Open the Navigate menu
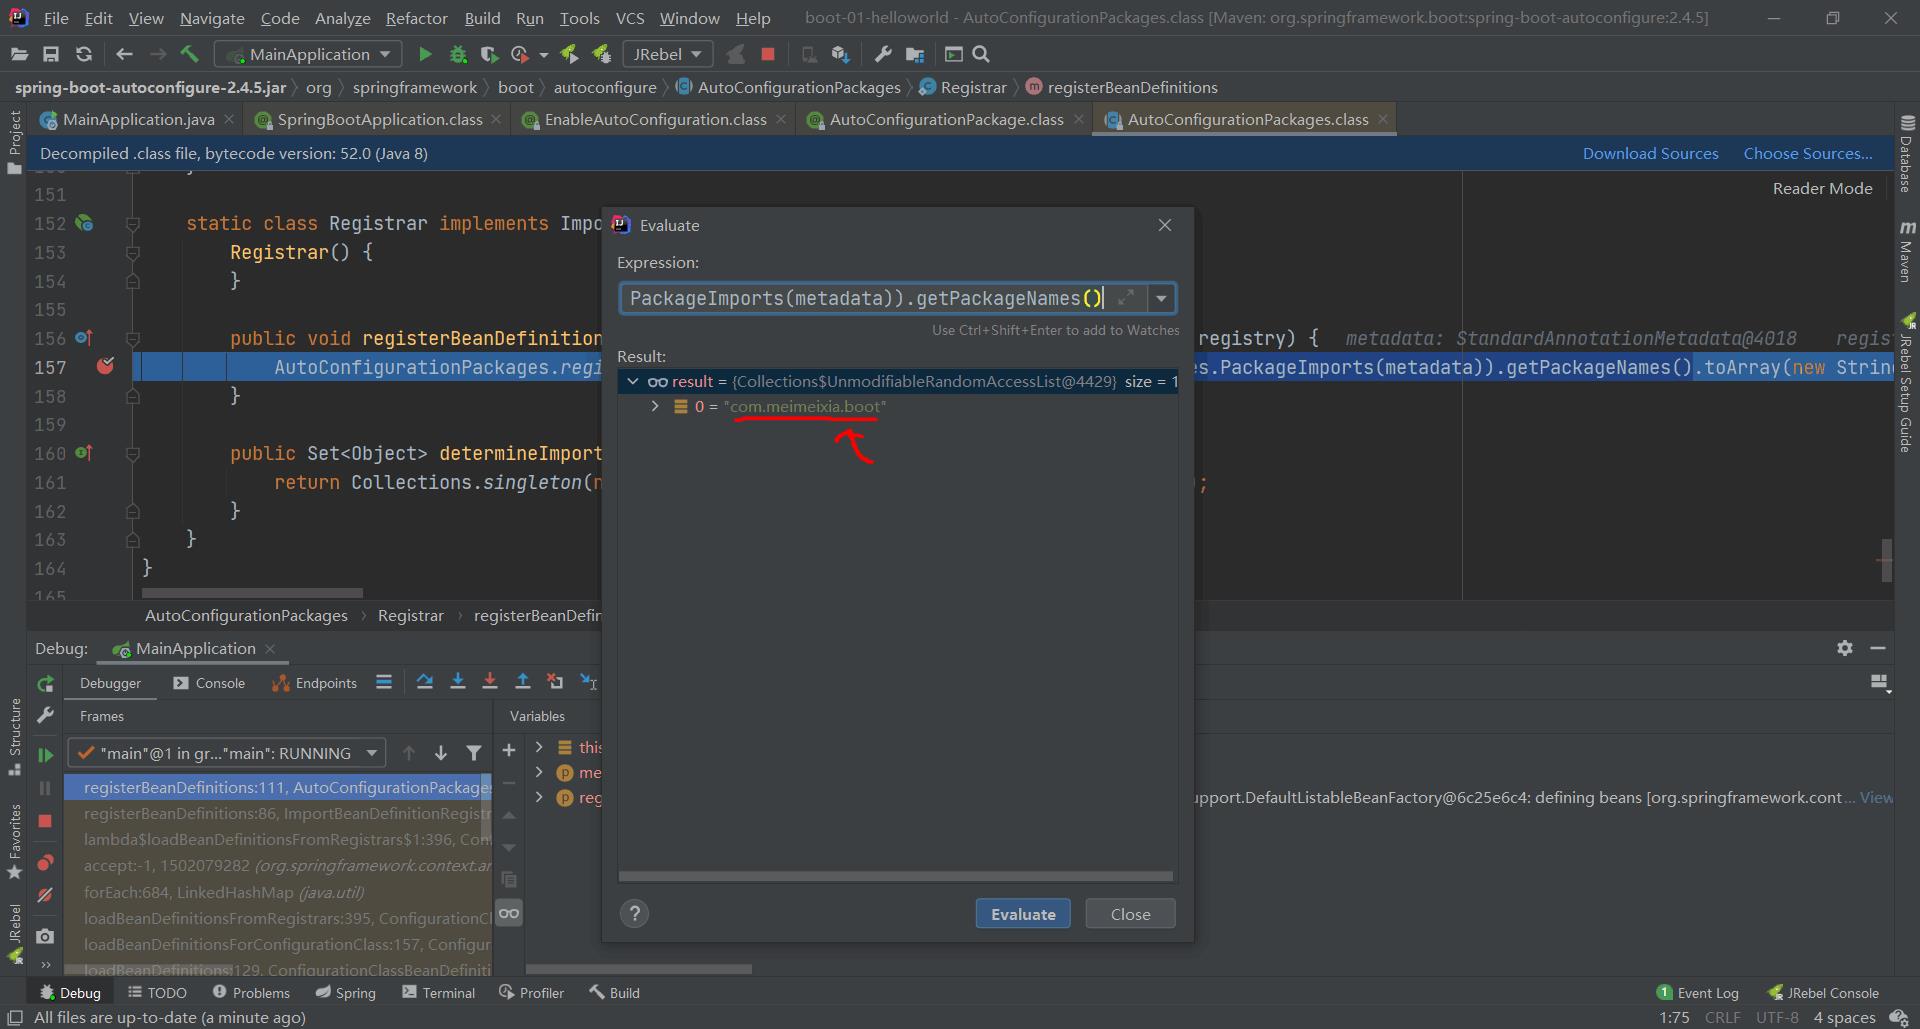This screenshot has height=1029, width=1920. [x=212, y=18]
